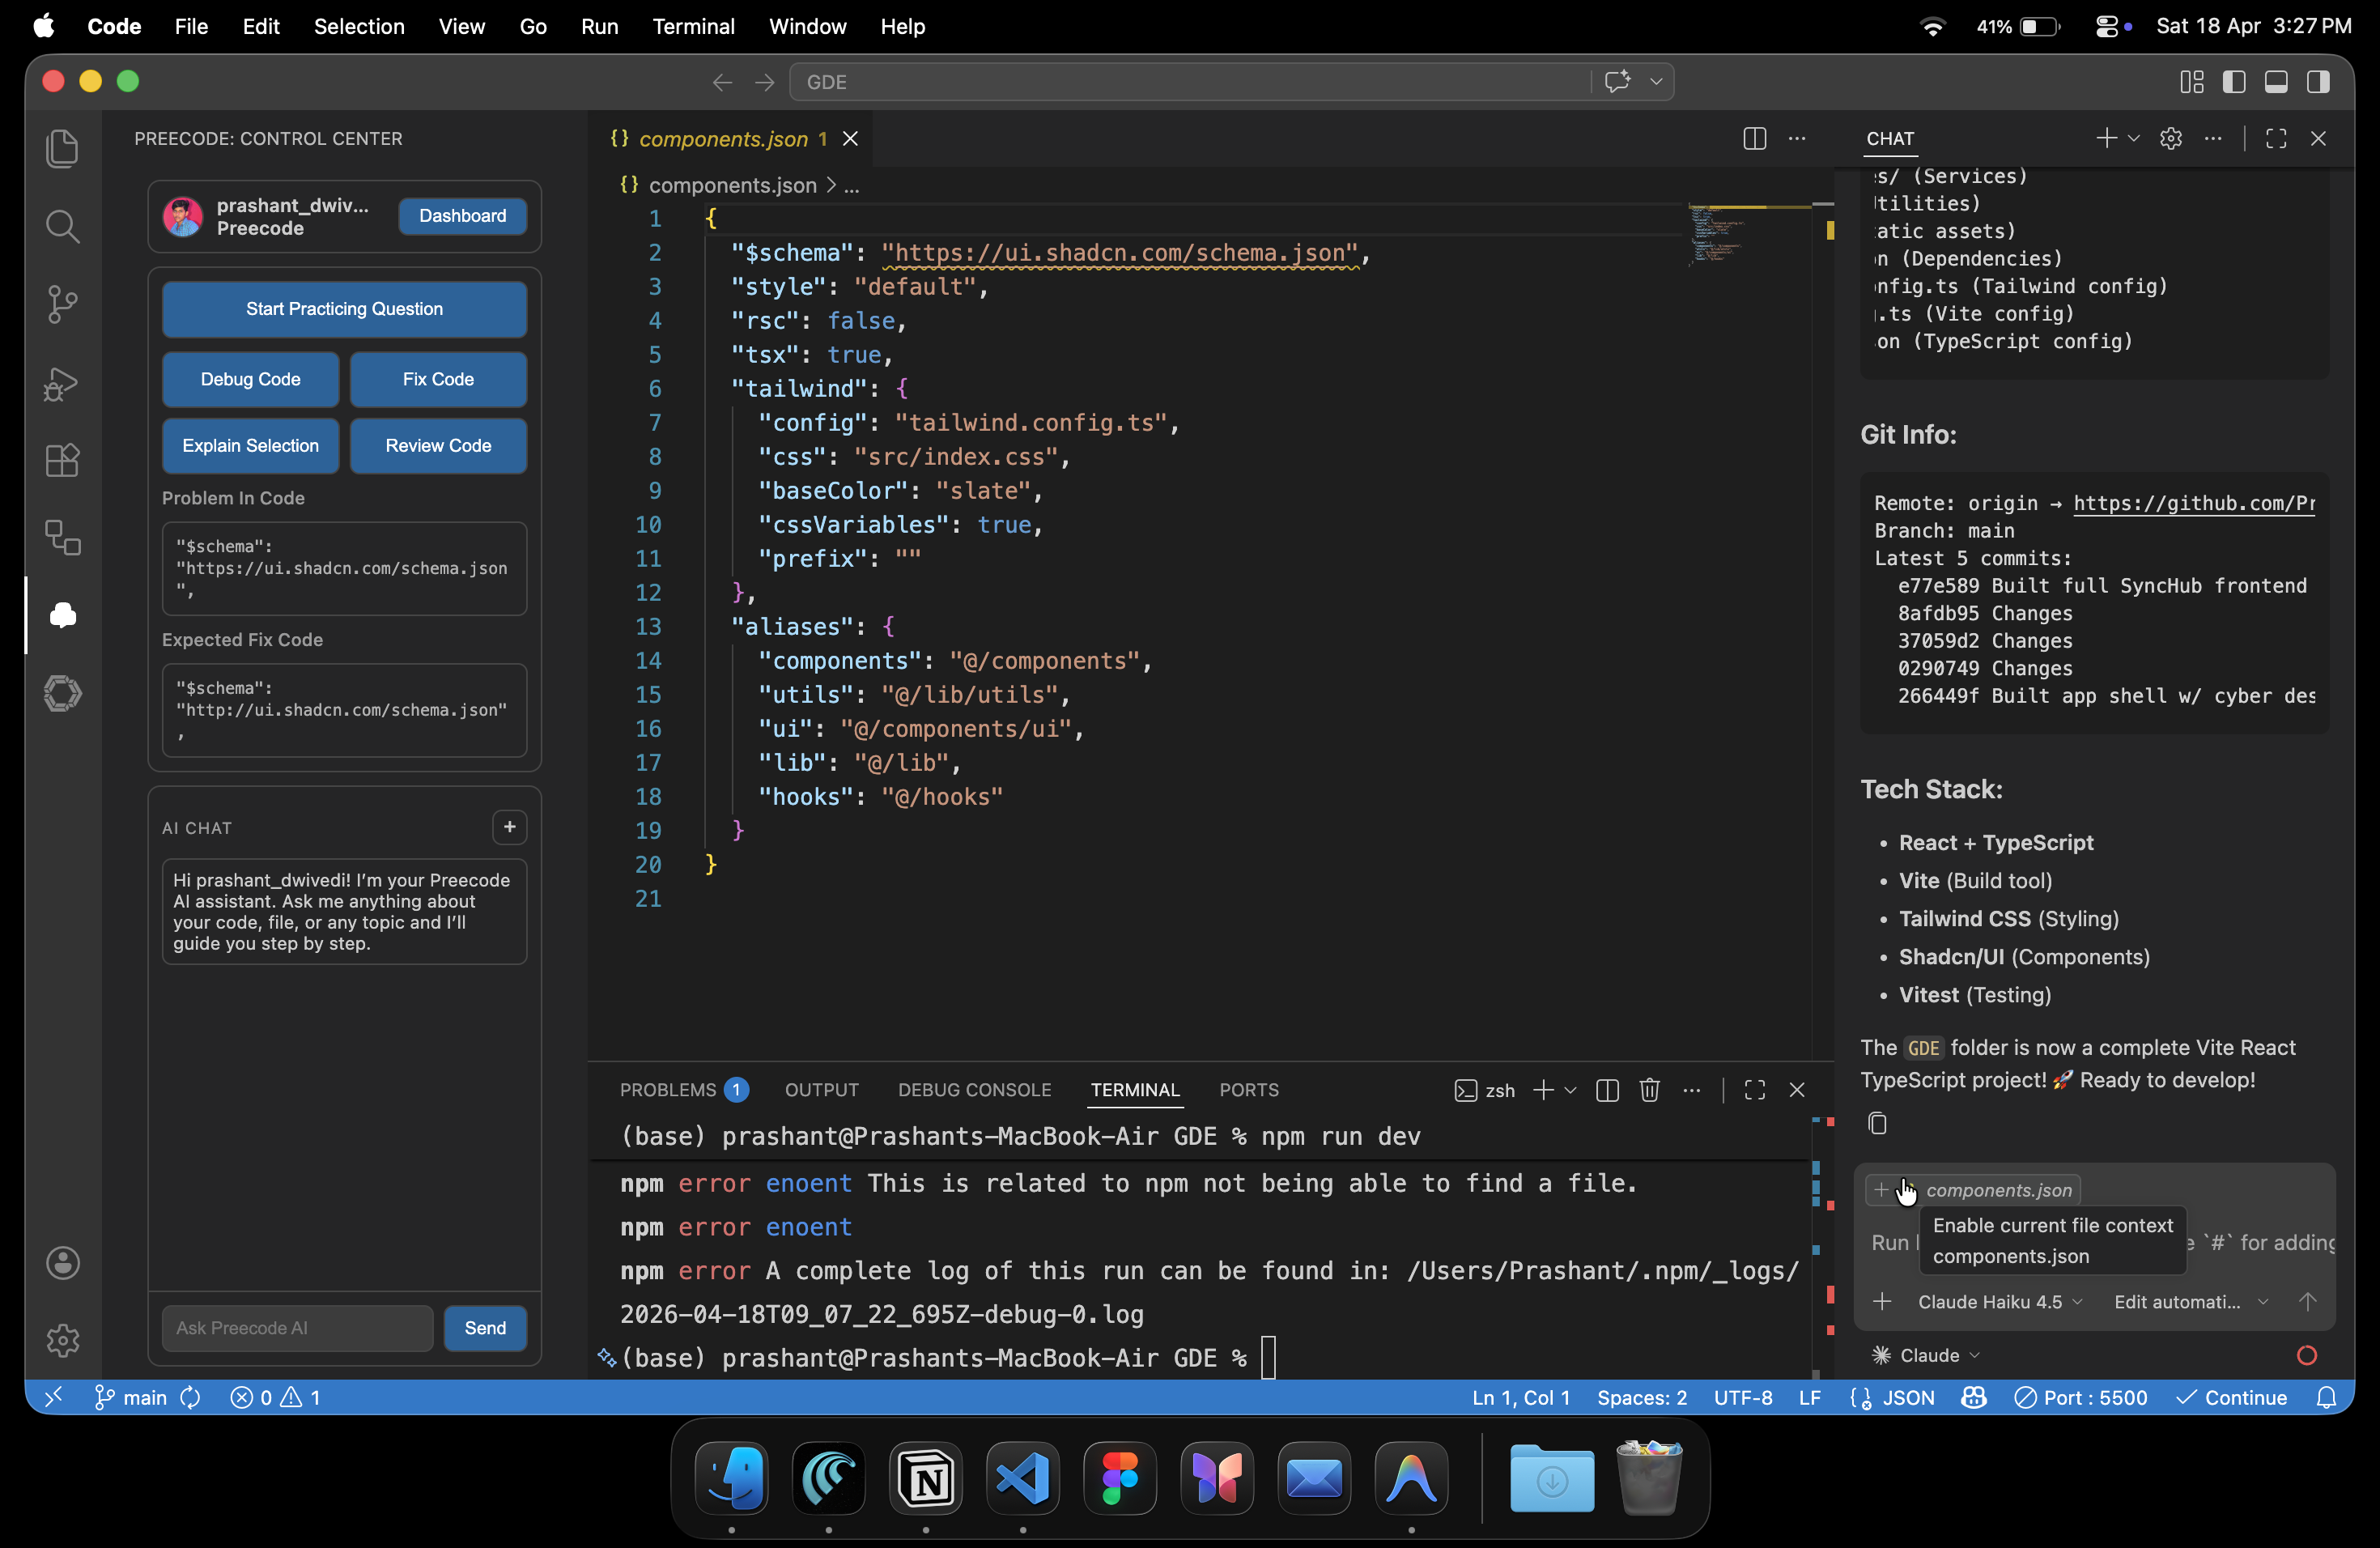Image resolution: width=2380 pixels, height=1548 pixels.
Task: Toggle the primary side bar layout button
Action: (2234, 82)
